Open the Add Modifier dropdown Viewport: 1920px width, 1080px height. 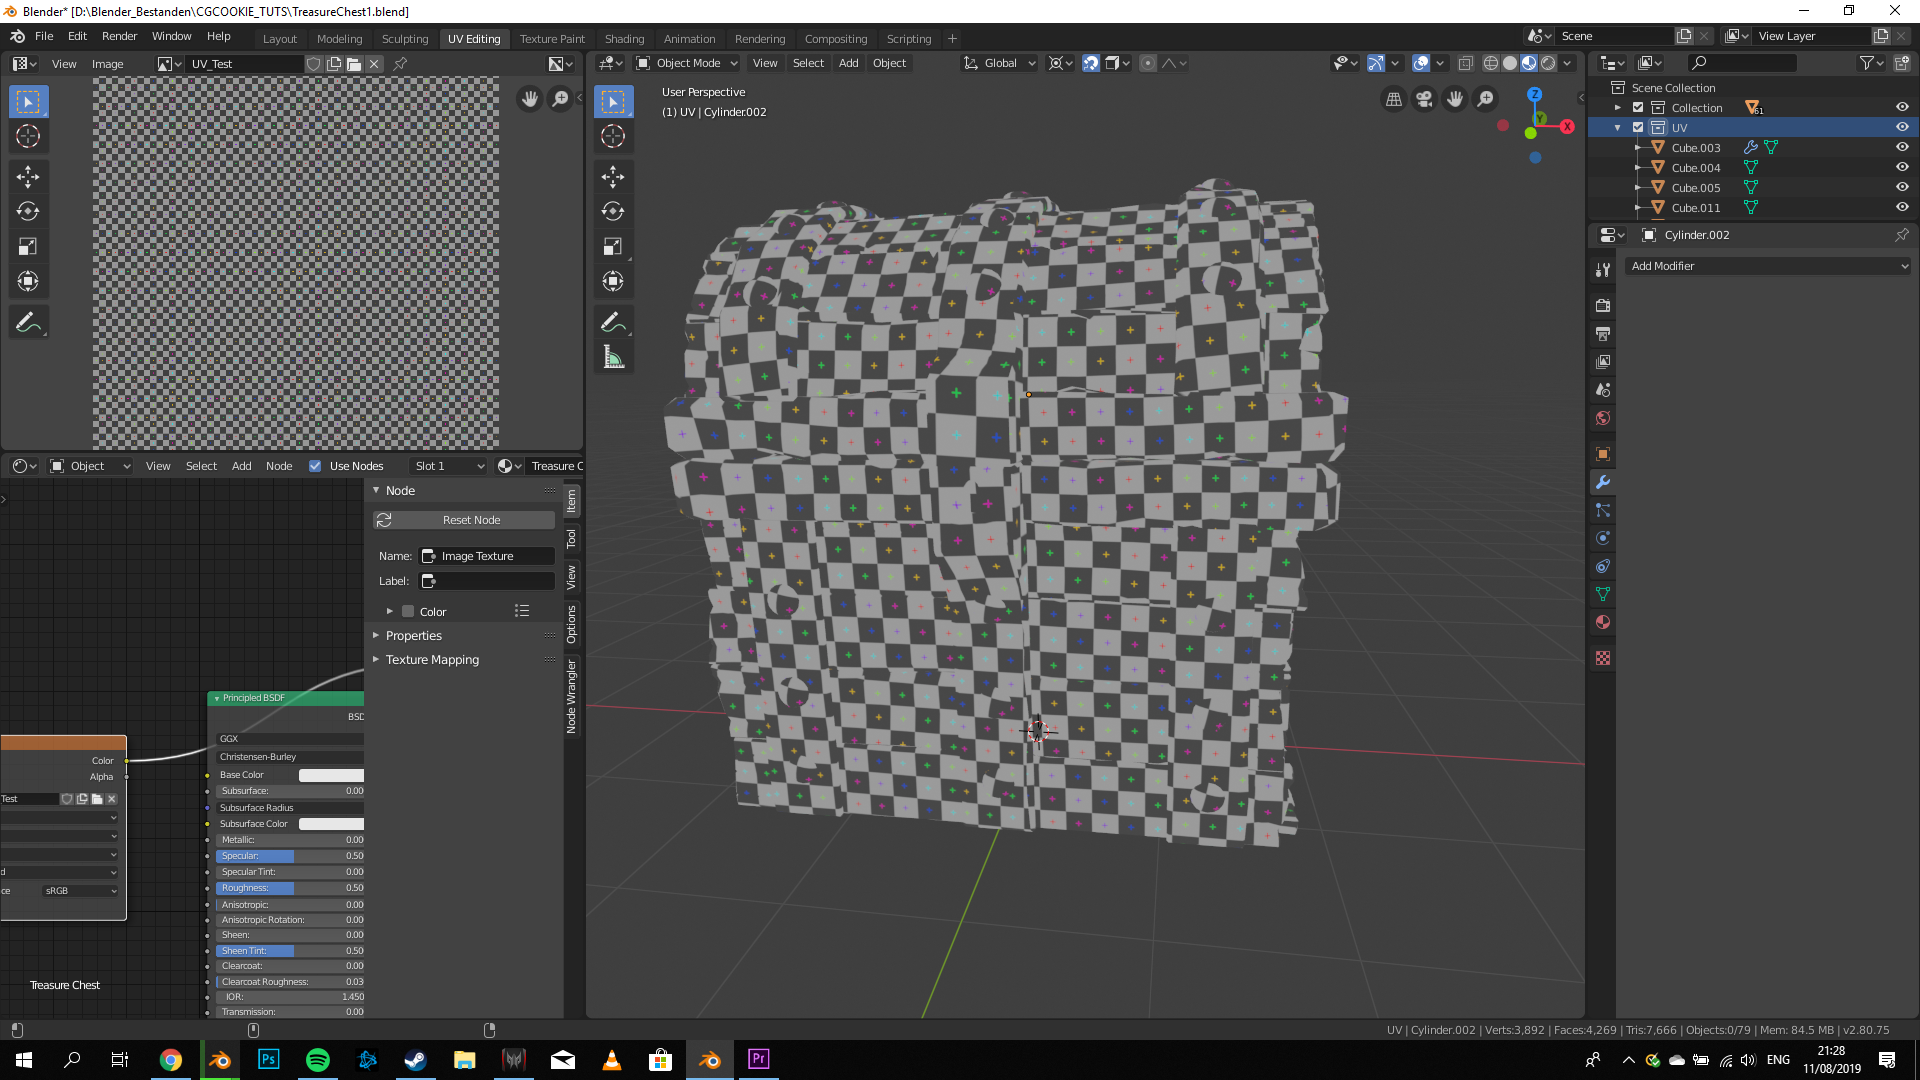coord(1768,266)
